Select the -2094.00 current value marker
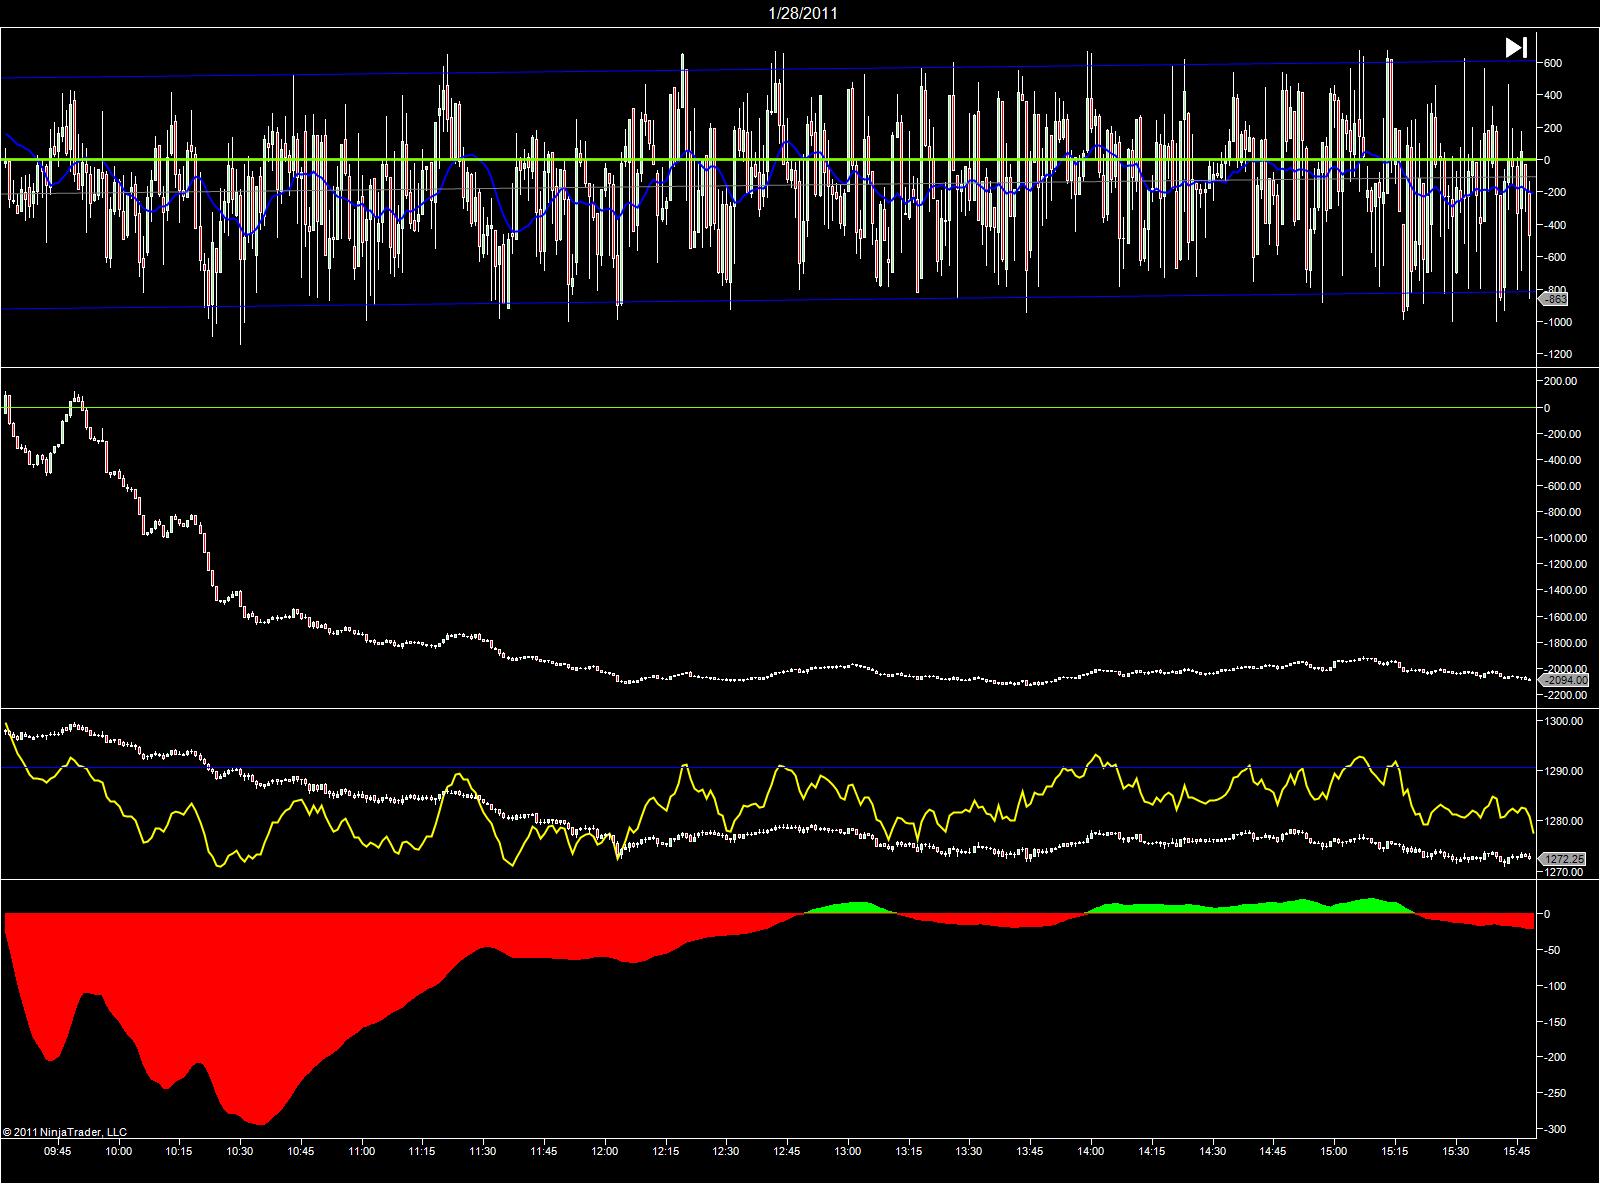1600x1184 pixels. [x=1563, y=680]
